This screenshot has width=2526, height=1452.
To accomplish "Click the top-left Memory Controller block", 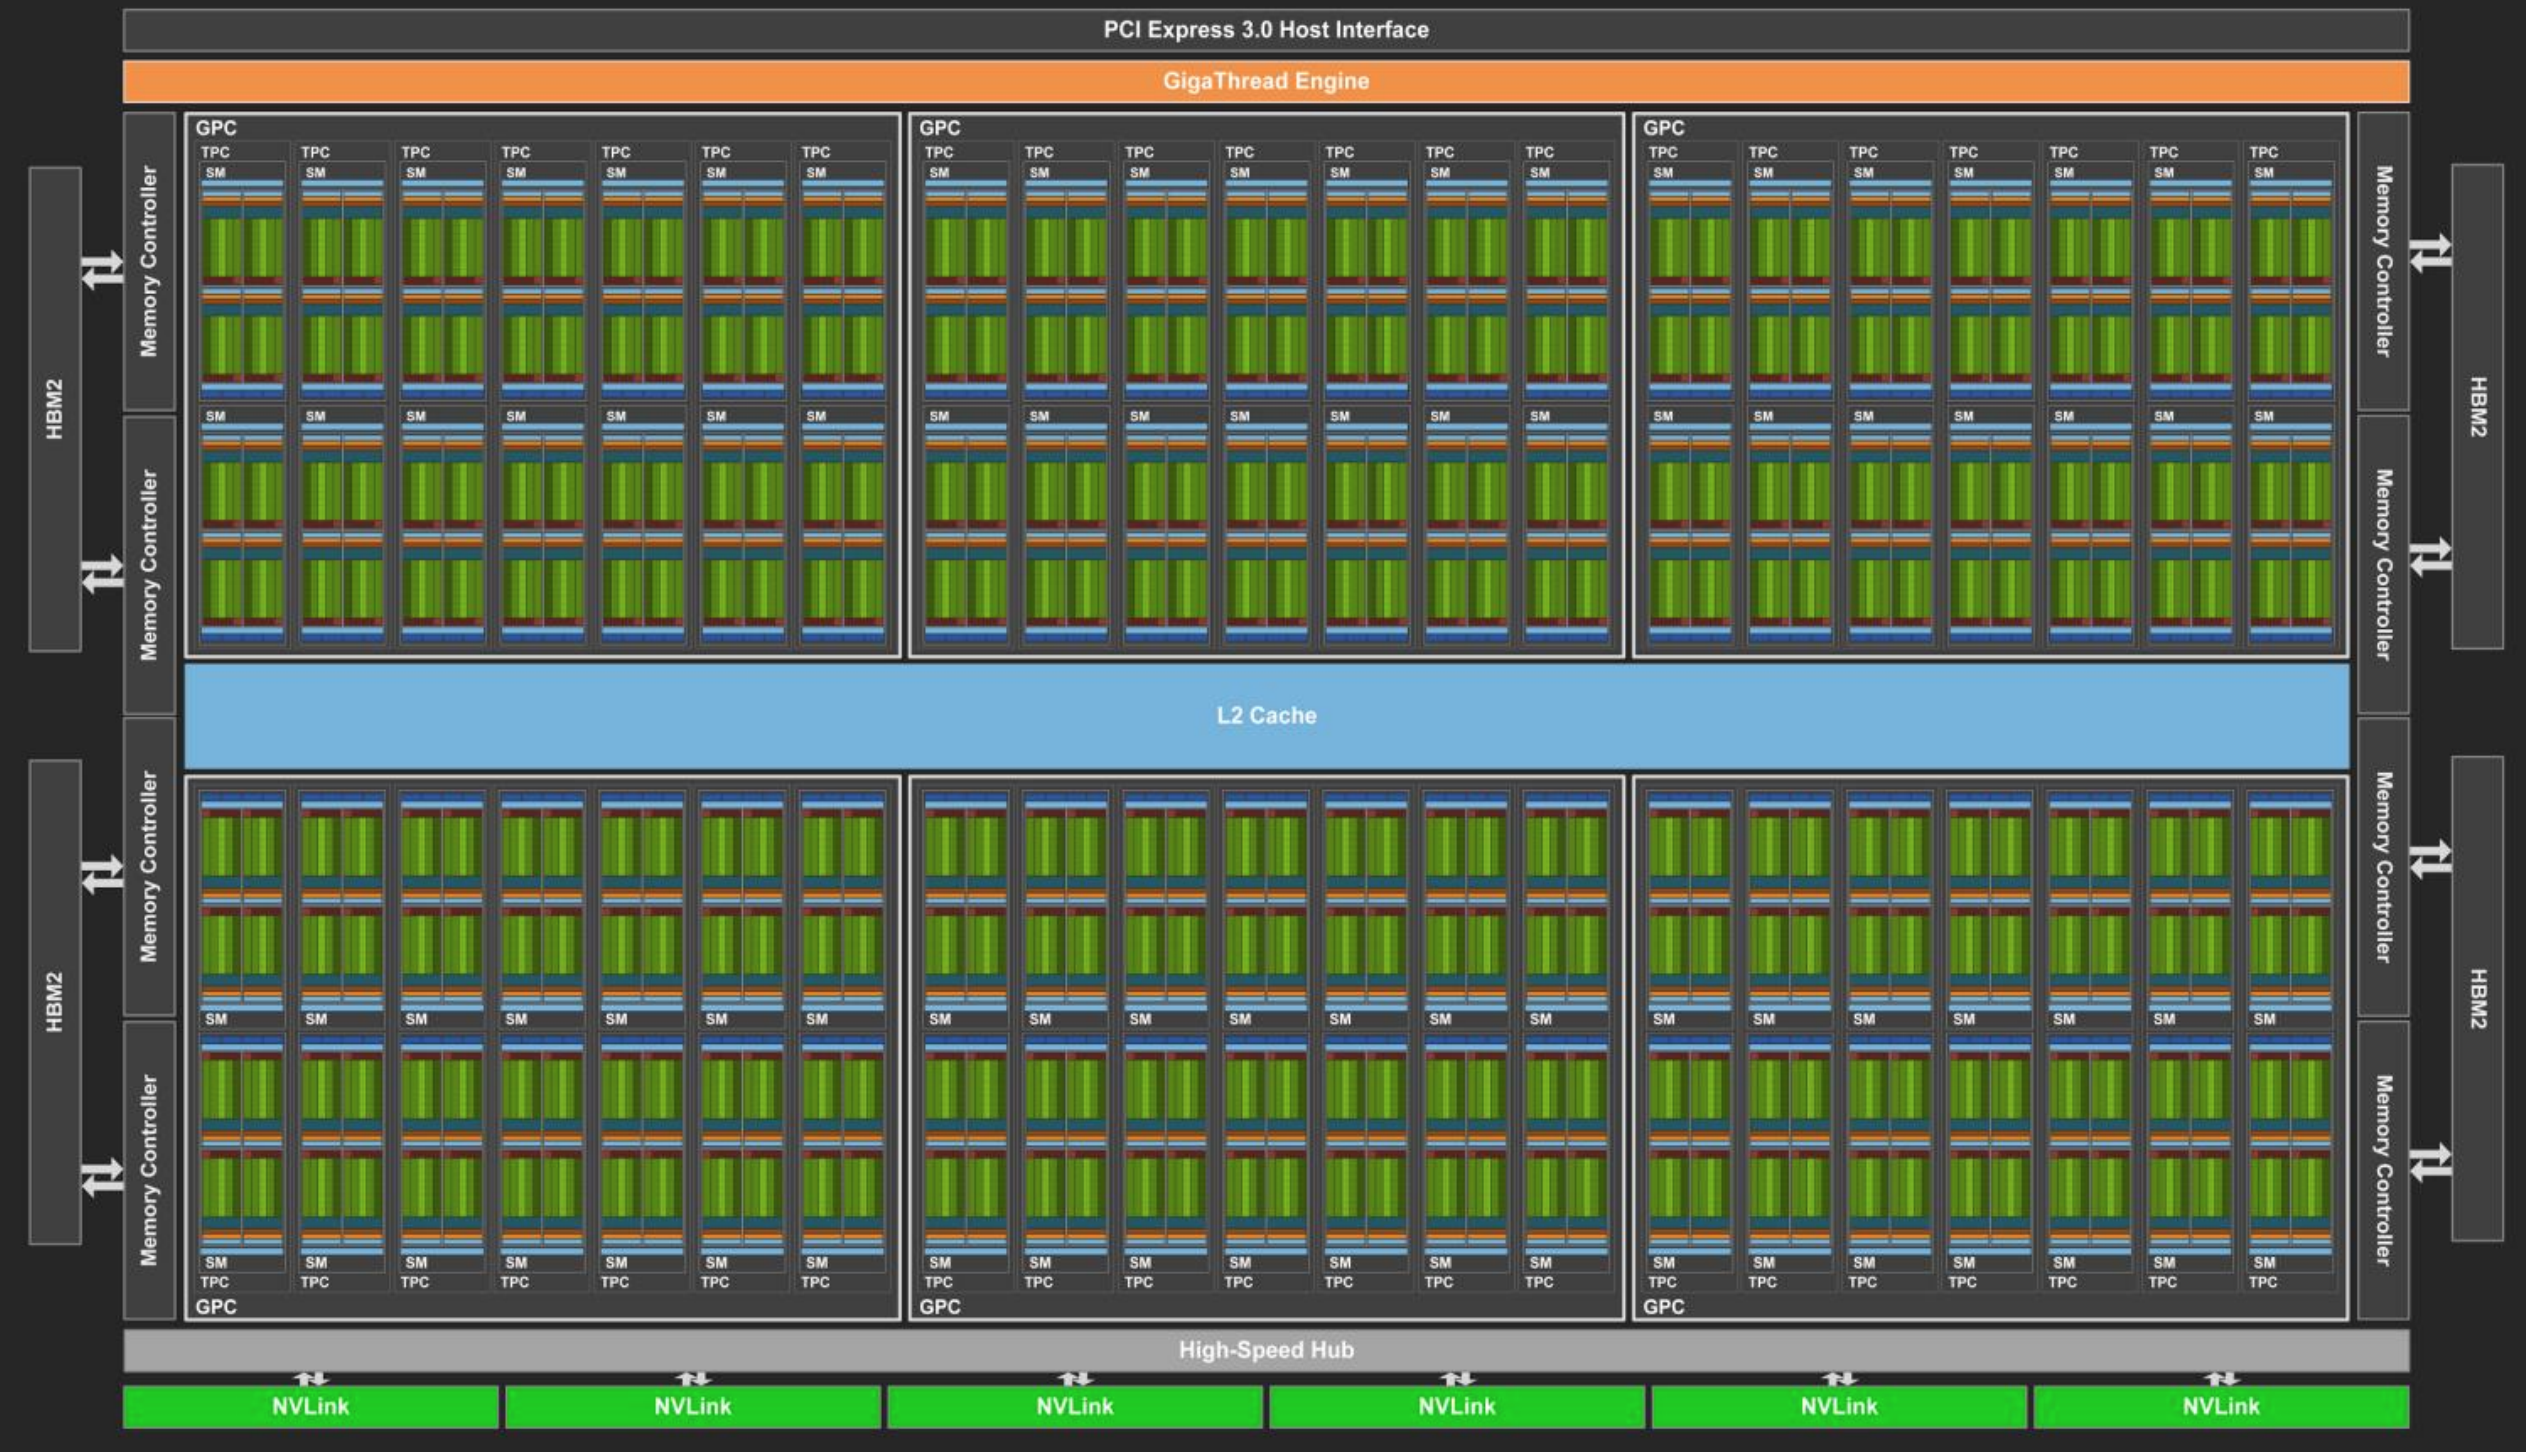I will tap(149, 261).
